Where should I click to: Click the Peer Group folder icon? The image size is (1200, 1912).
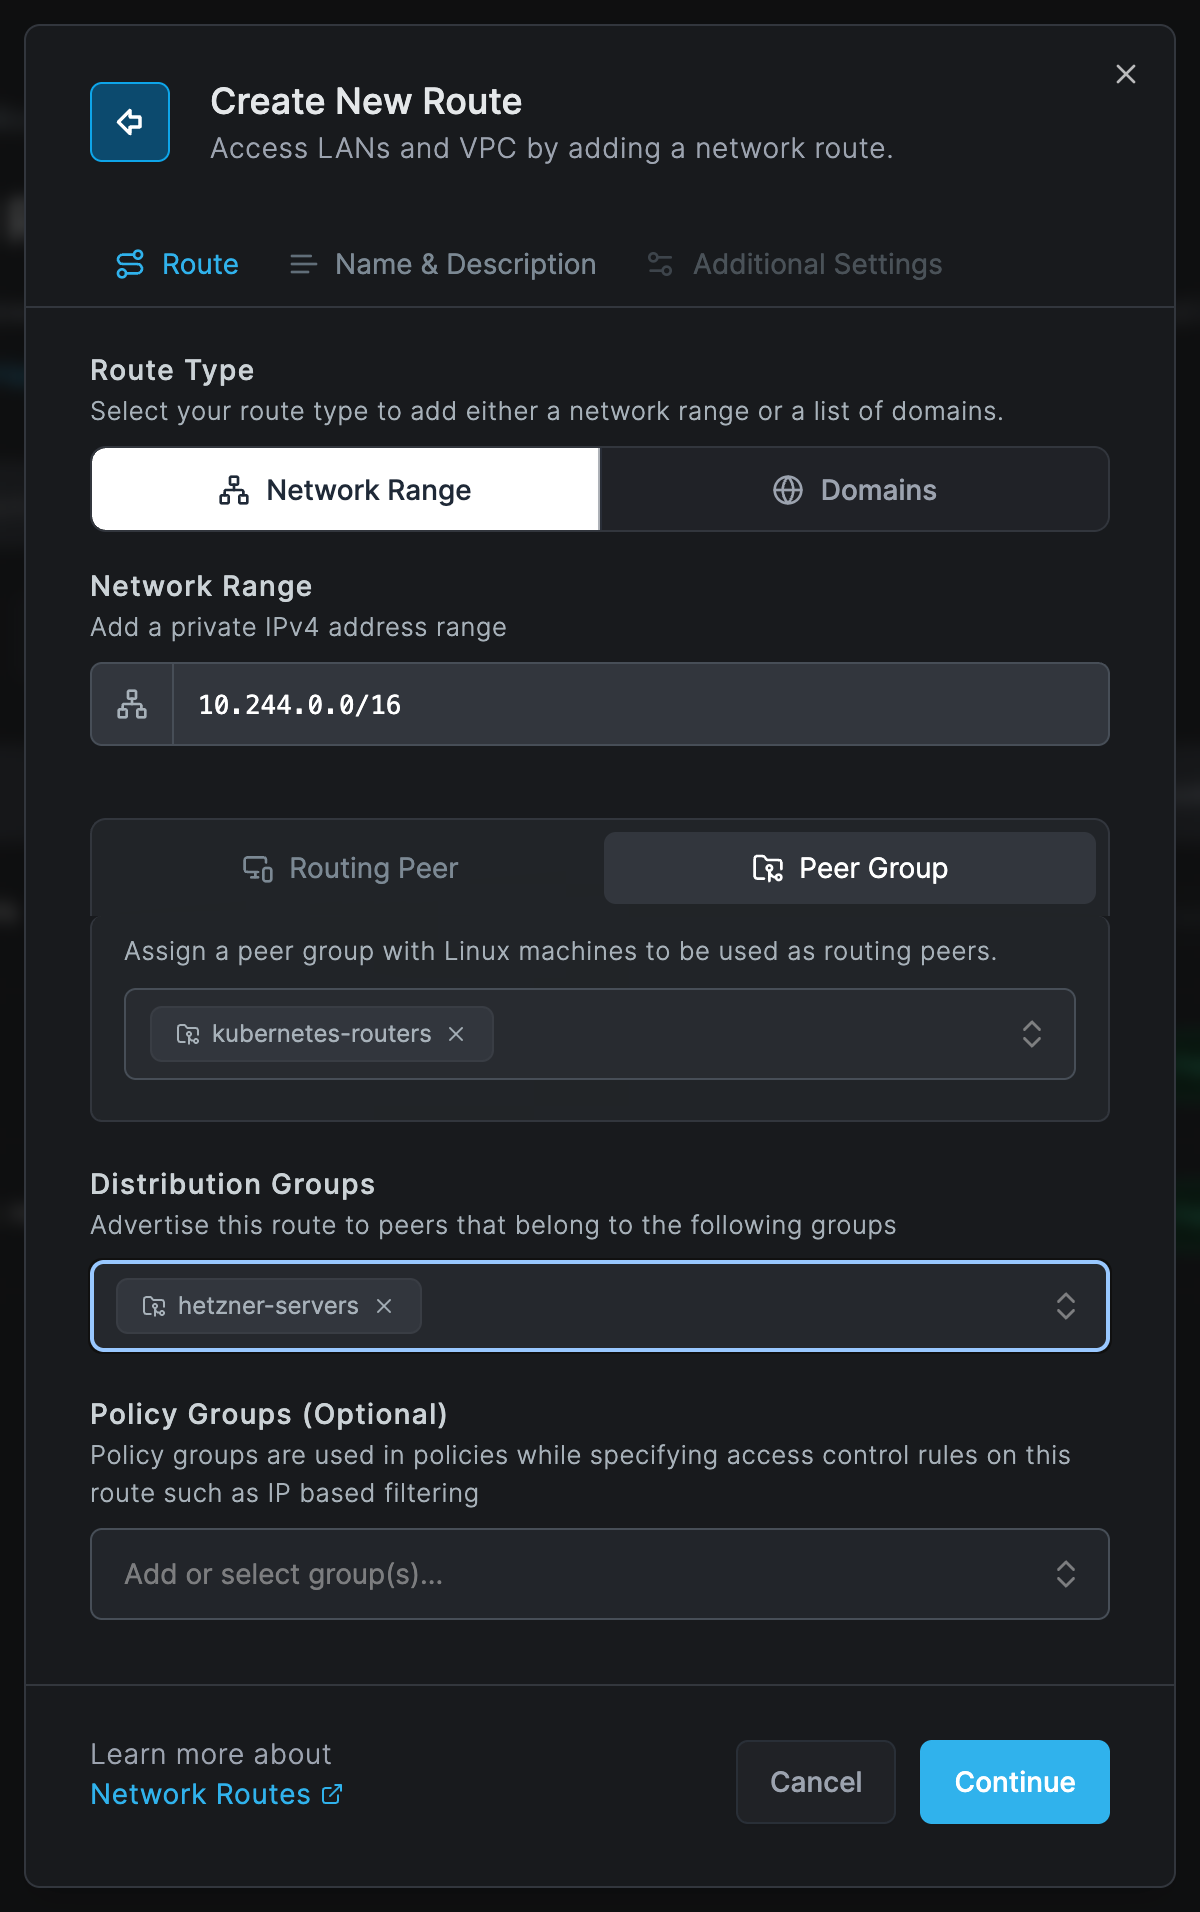coord(768,868)
